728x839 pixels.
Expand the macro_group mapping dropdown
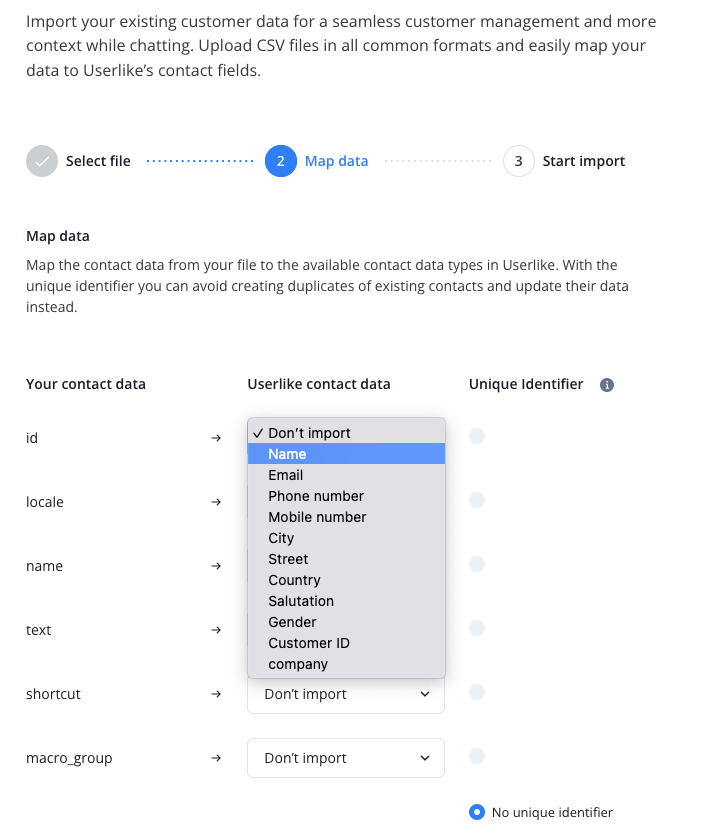pyautogui.click(x=346, y=758)
